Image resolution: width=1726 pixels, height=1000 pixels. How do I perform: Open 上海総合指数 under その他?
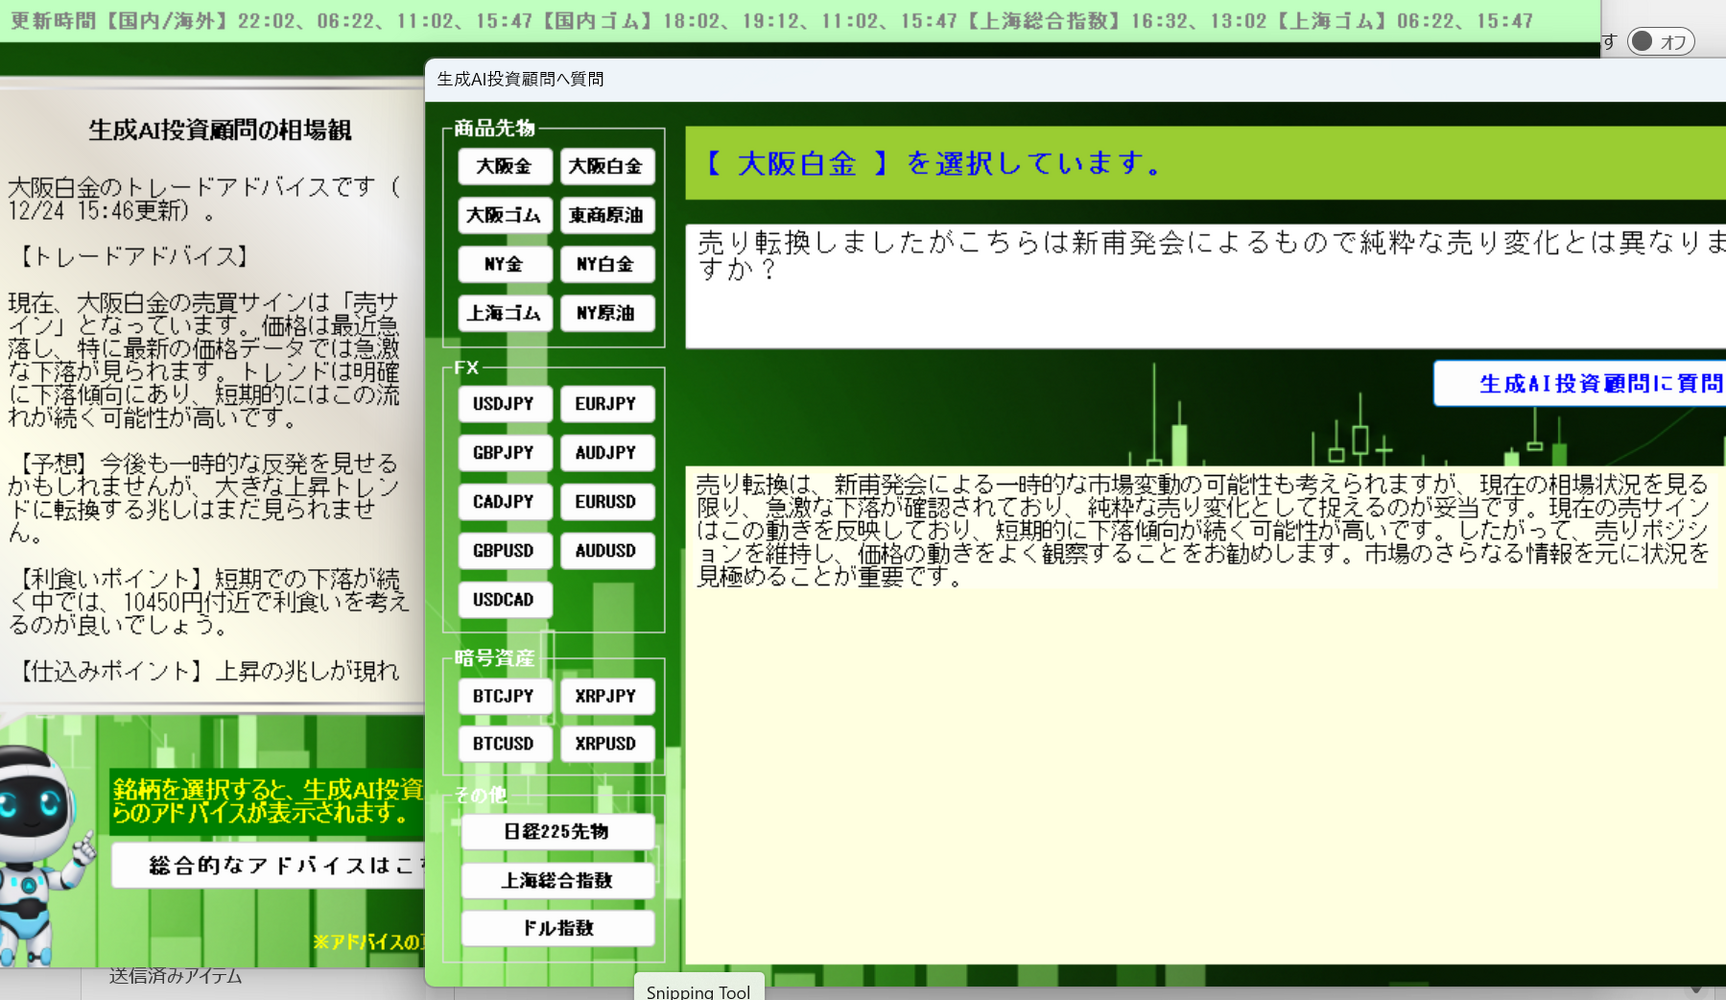point(557,881)
